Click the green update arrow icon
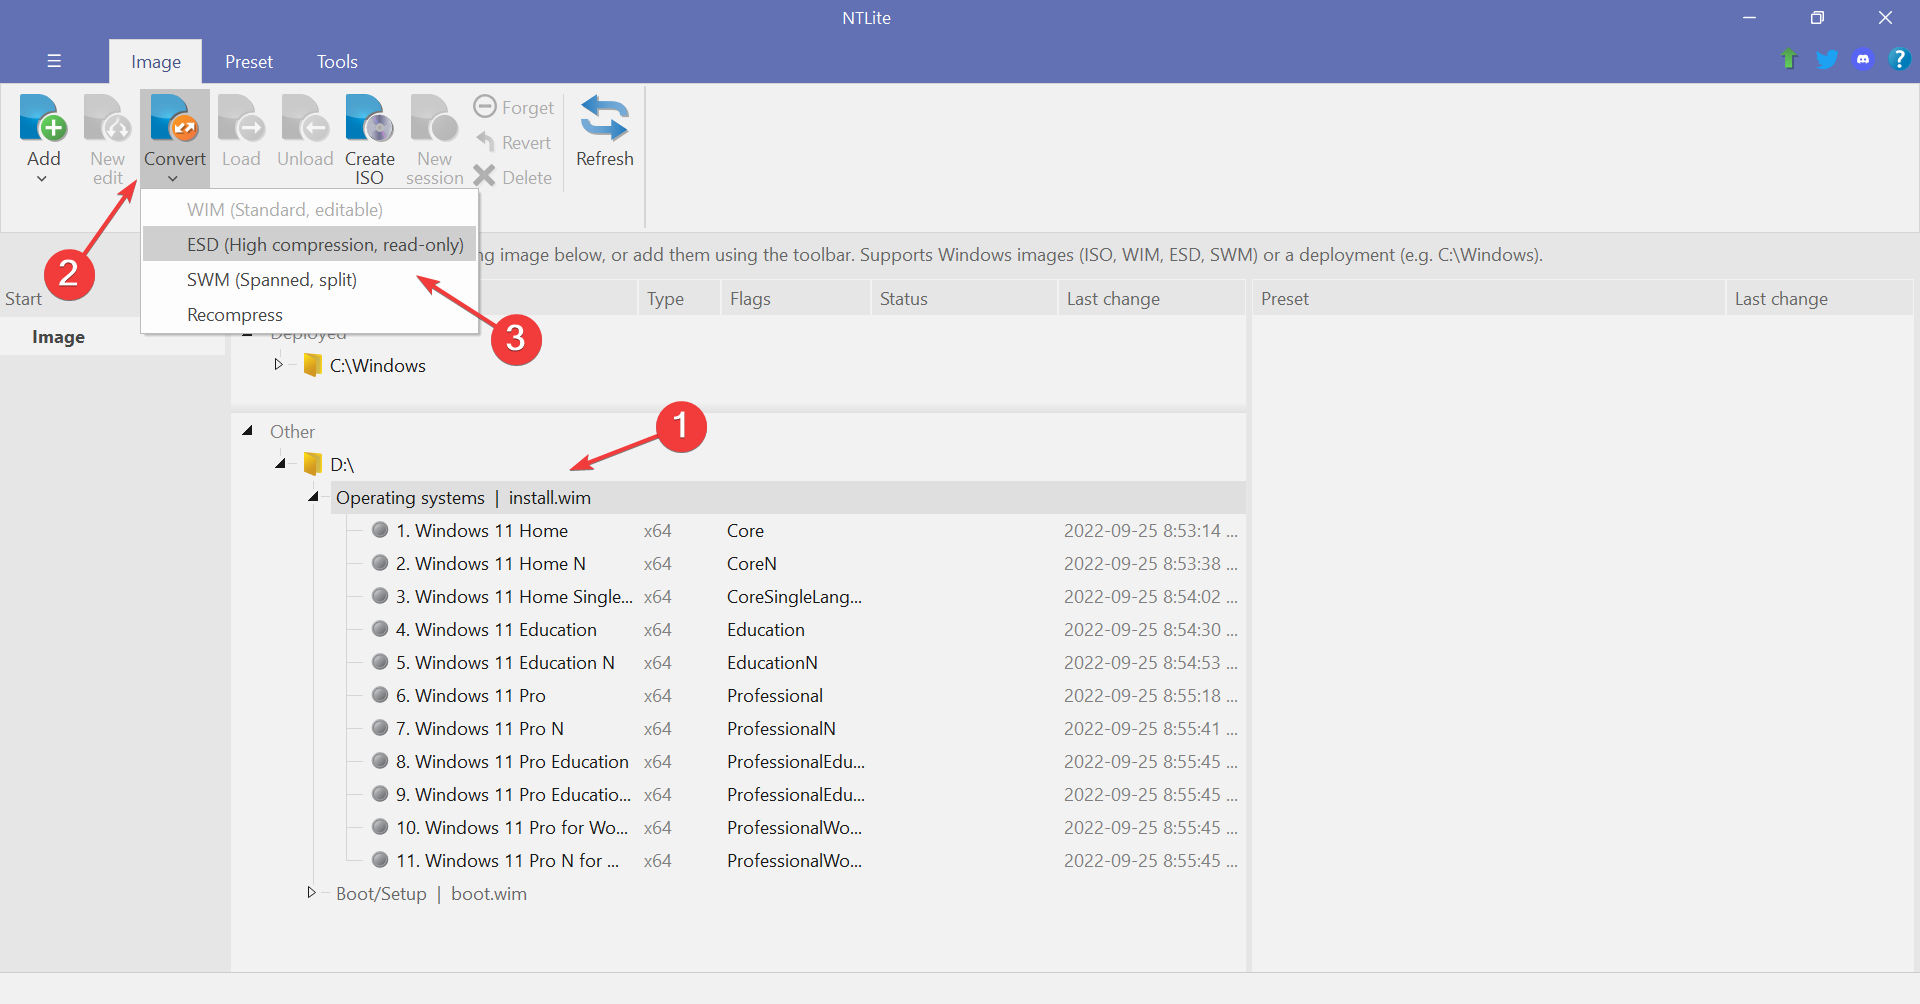The width and height of the screenshot is (1920, 1004). [1789, 59]
